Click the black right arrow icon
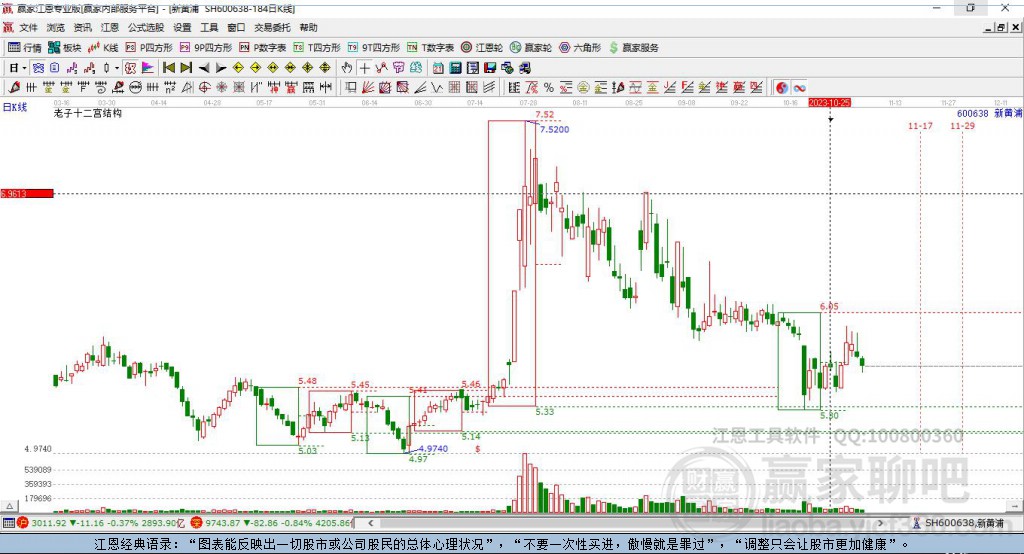This screenshot has height=554, width=1024. (221, 68)
